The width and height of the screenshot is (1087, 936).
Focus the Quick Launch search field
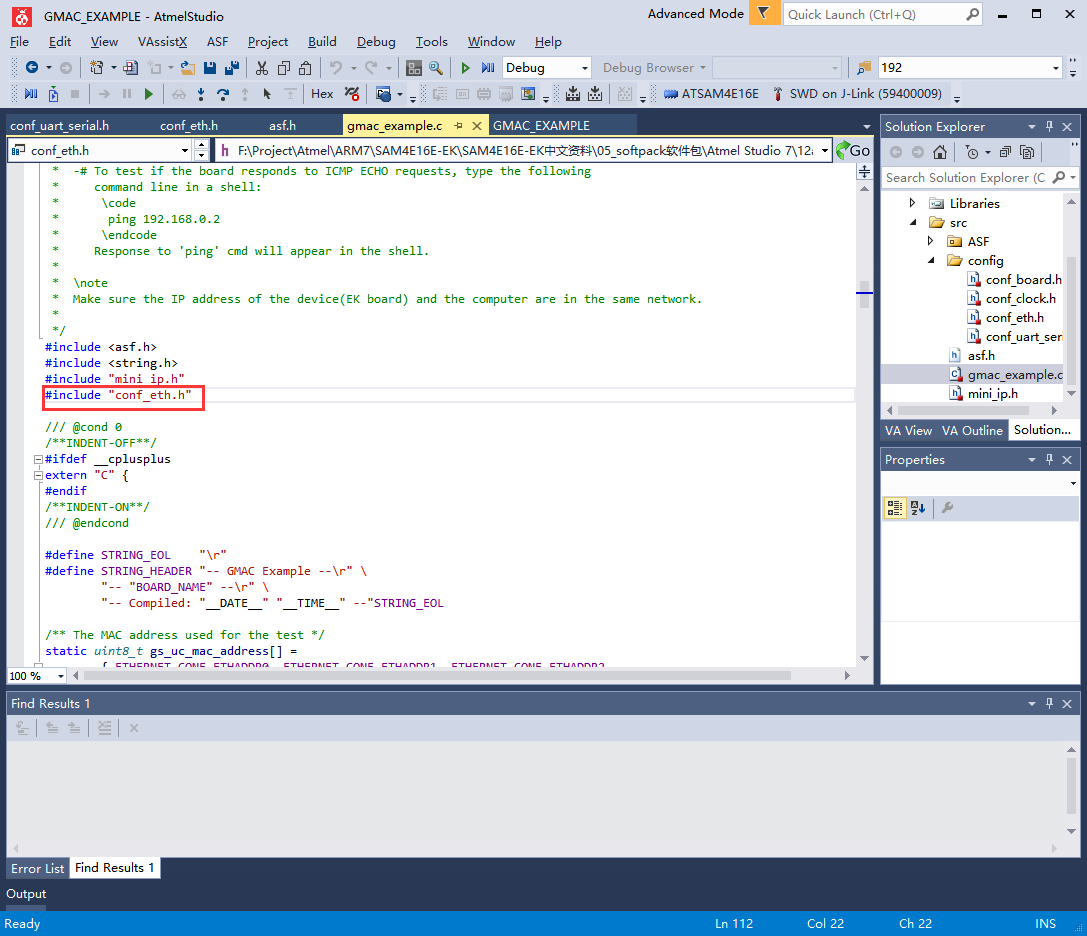pos(882,14)
